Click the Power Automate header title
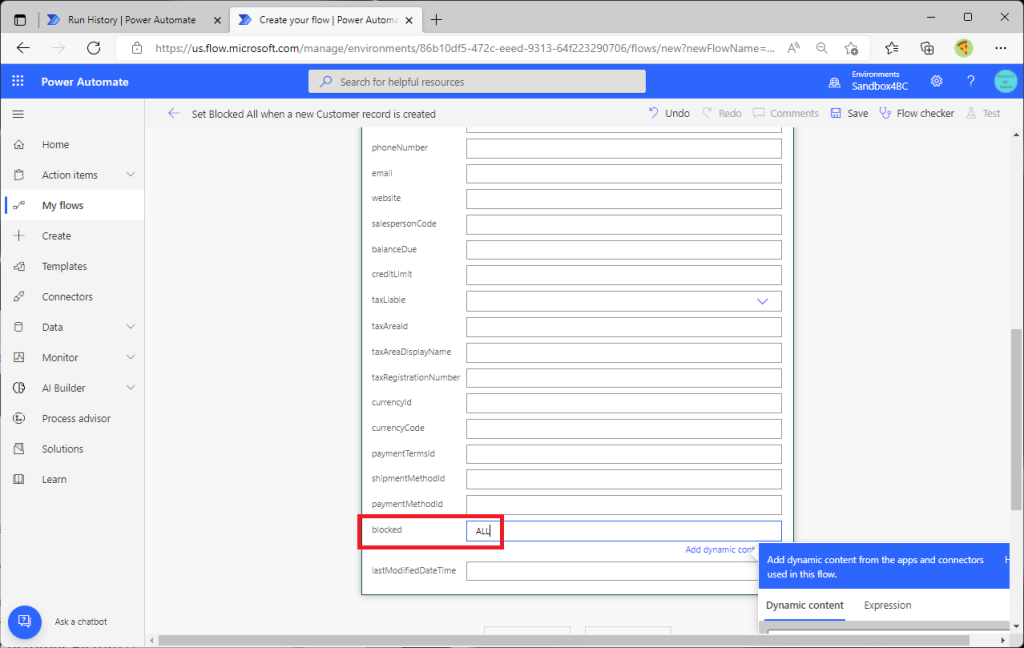The width and height of the screenshot is (1024, 648). (x=85, y=82)
